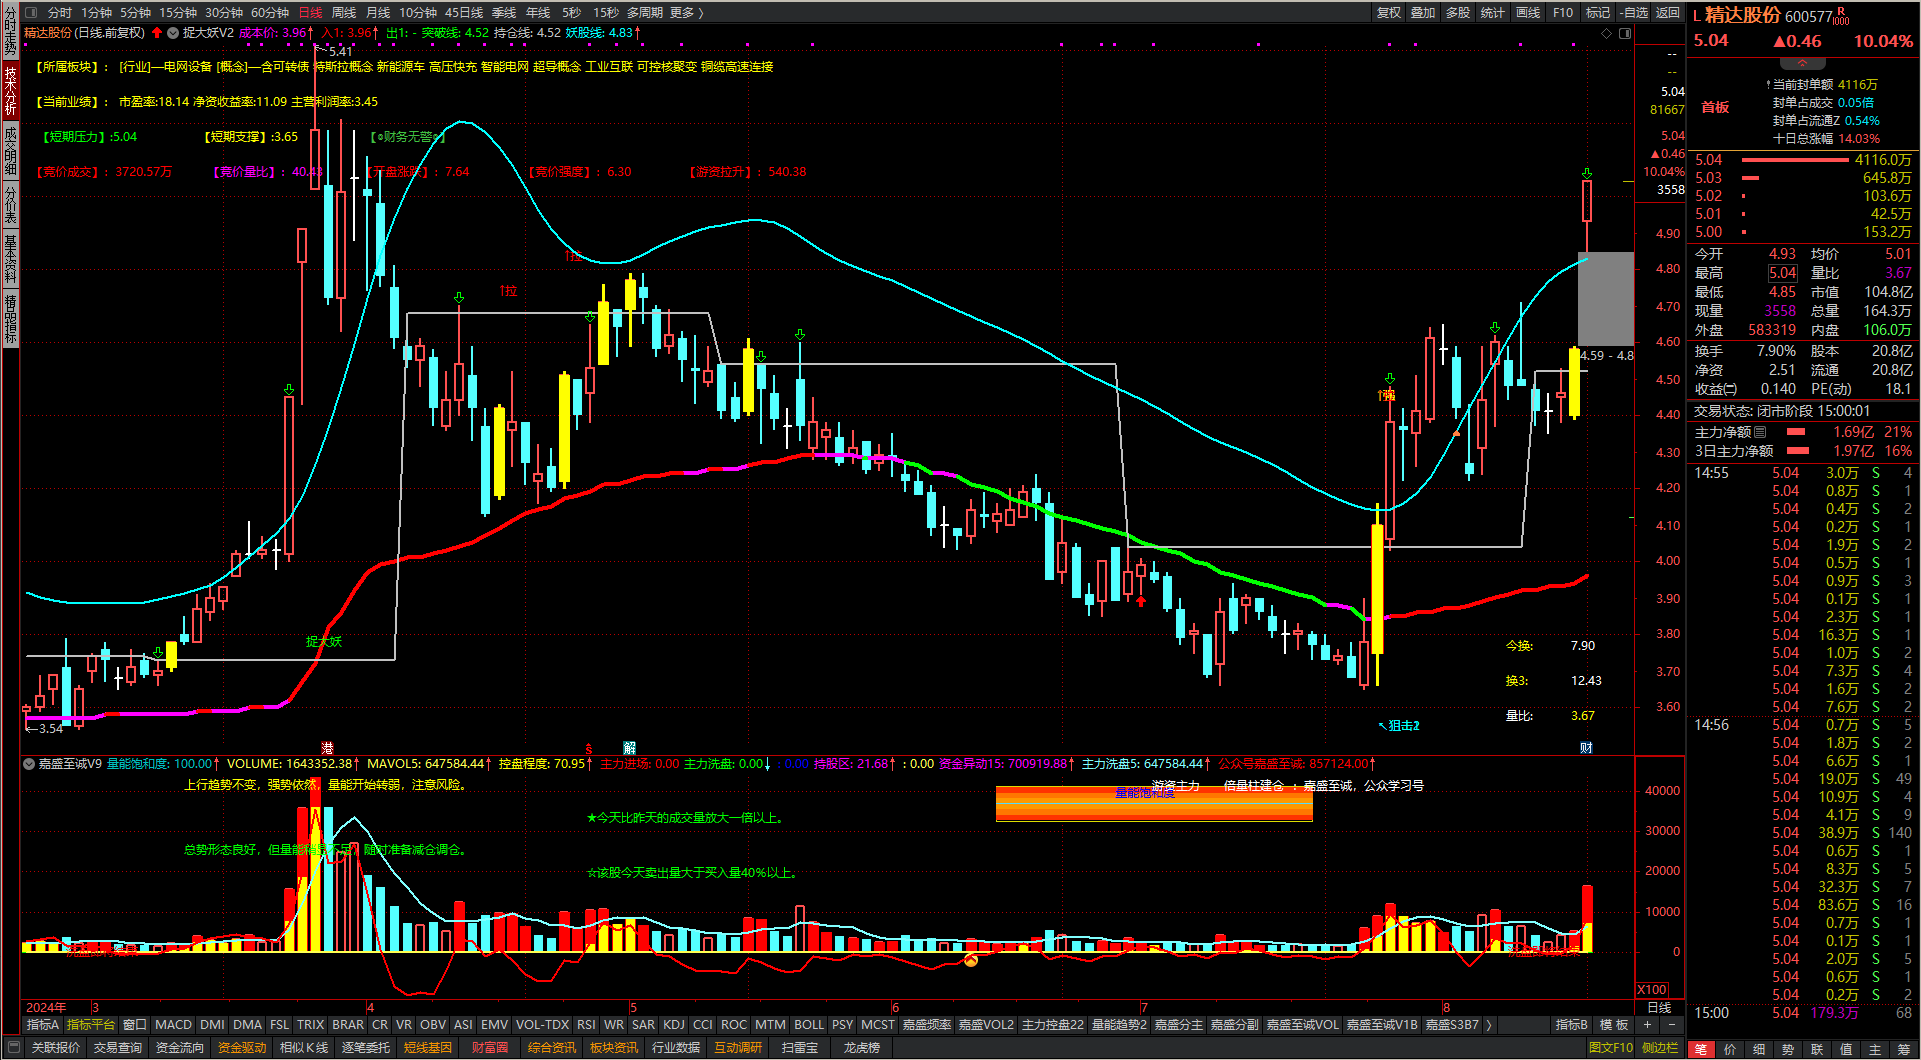Click the X100 volume scale label
Viewport: 1921px width, 1060px height.
(x=1652, y=989)
